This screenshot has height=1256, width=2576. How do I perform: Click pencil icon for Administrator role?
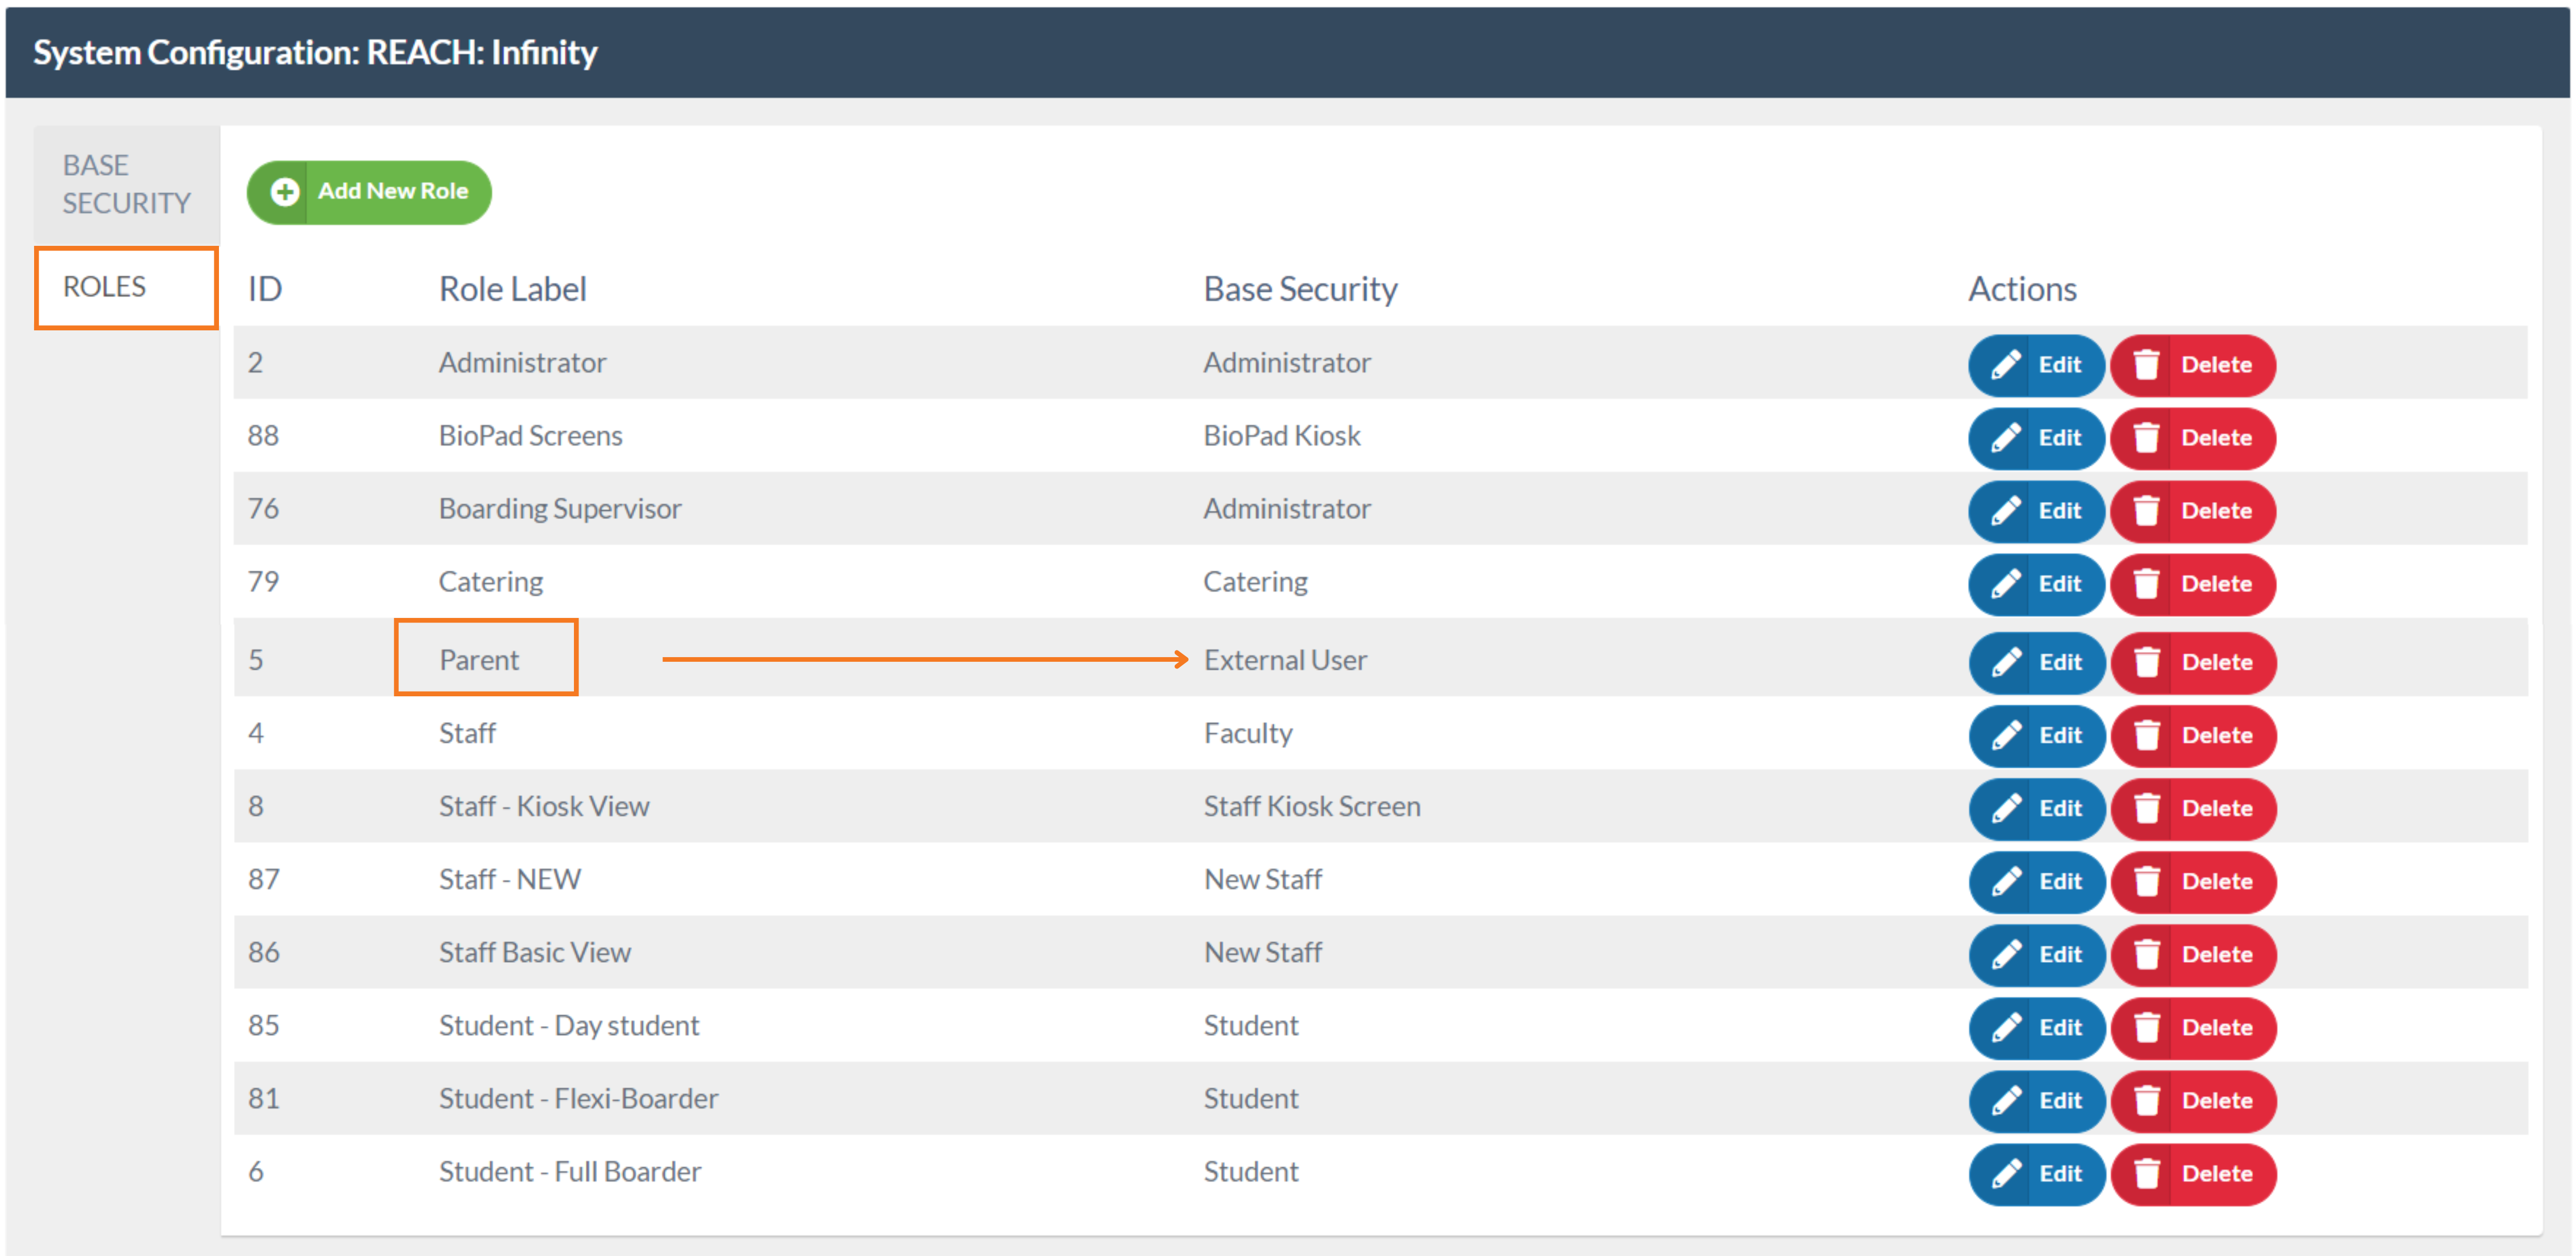point(2005,365)
